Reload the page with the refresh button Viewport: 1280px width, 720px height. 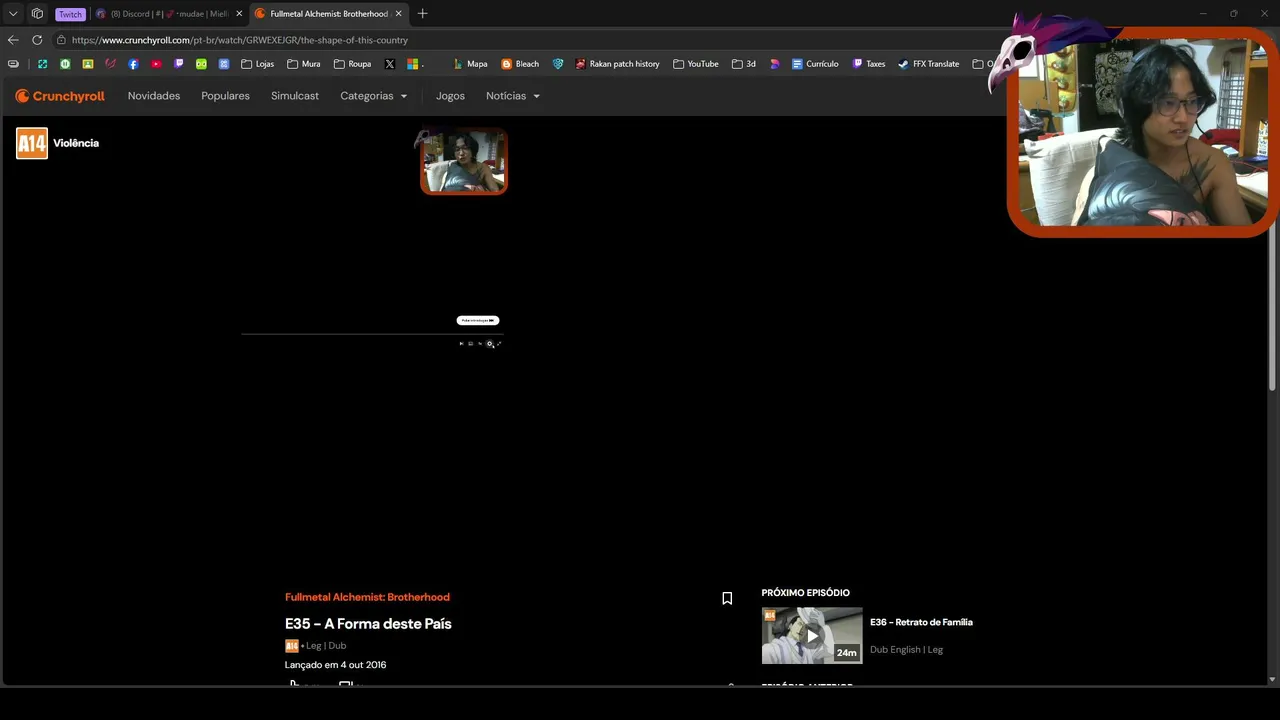pyautogui.click(x=37, y=40)
